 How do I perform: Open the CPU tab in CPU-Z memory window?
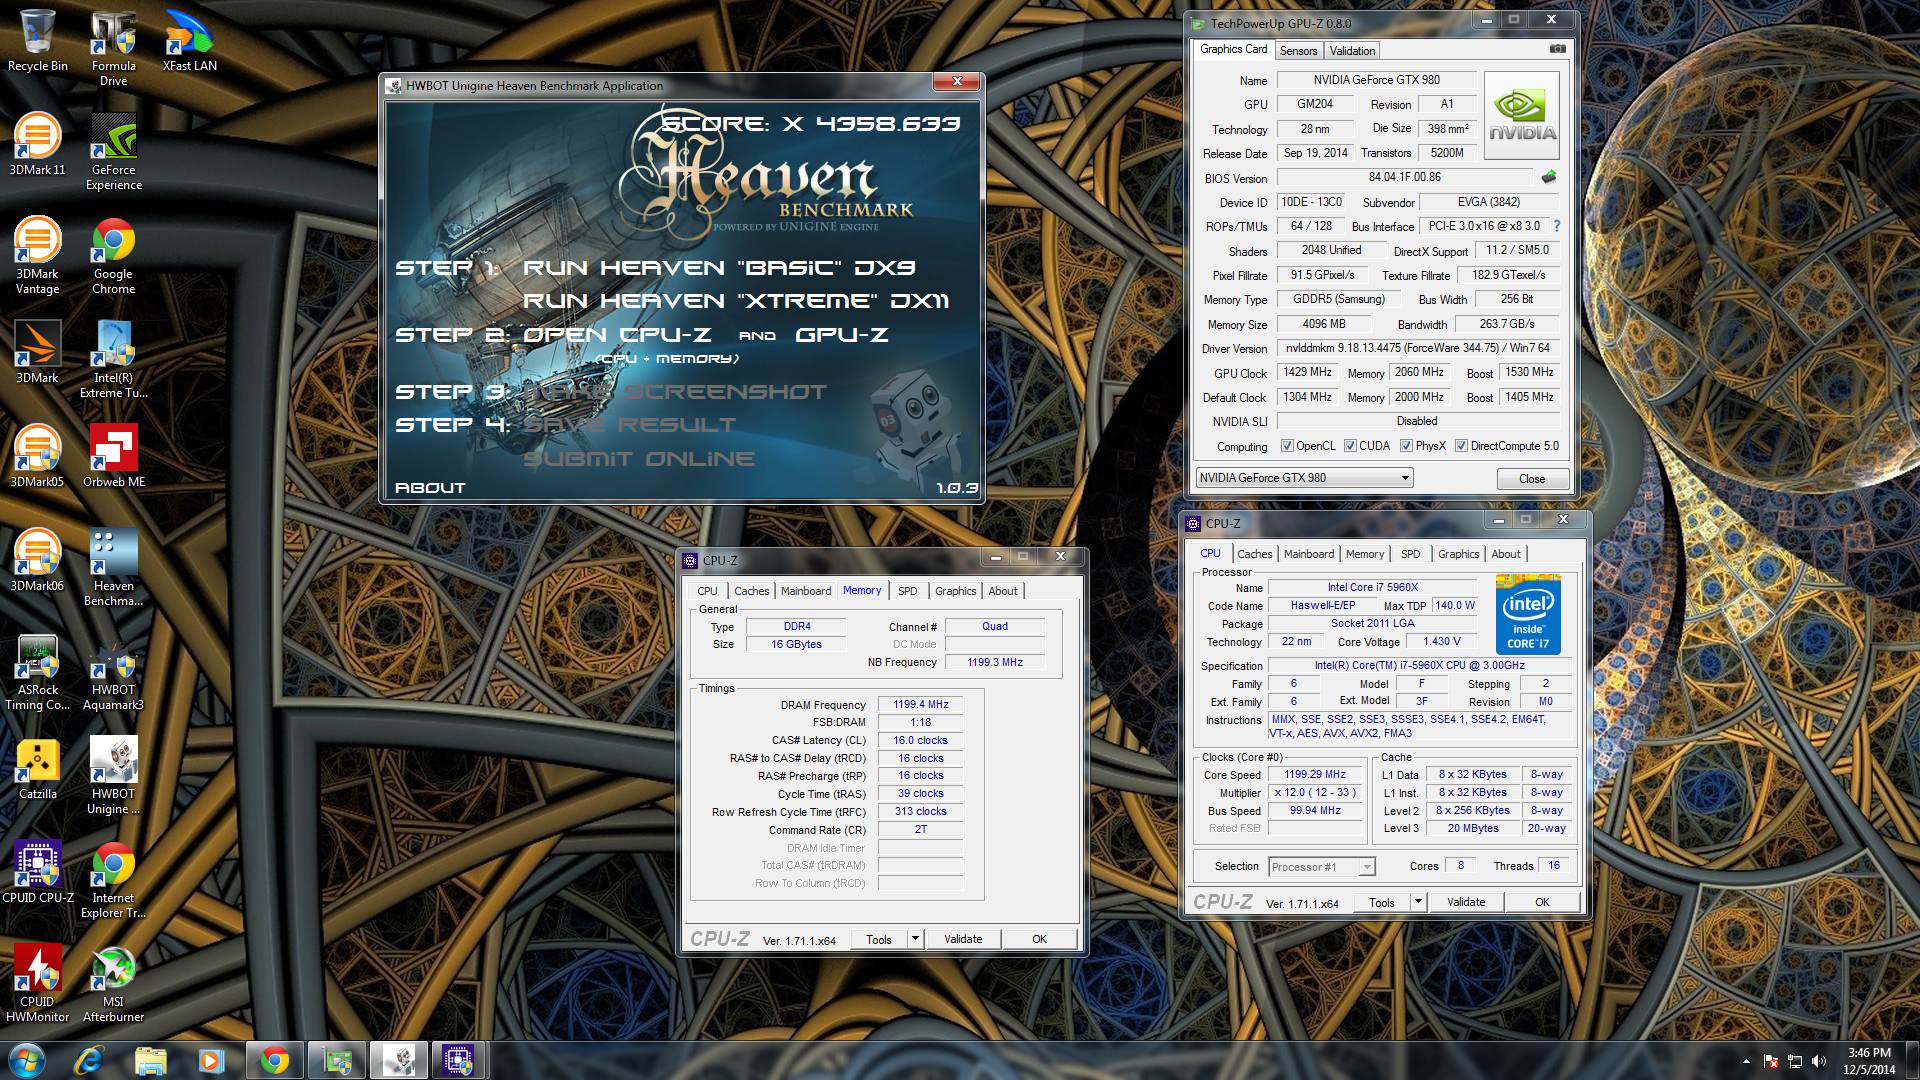pos(707,591)
